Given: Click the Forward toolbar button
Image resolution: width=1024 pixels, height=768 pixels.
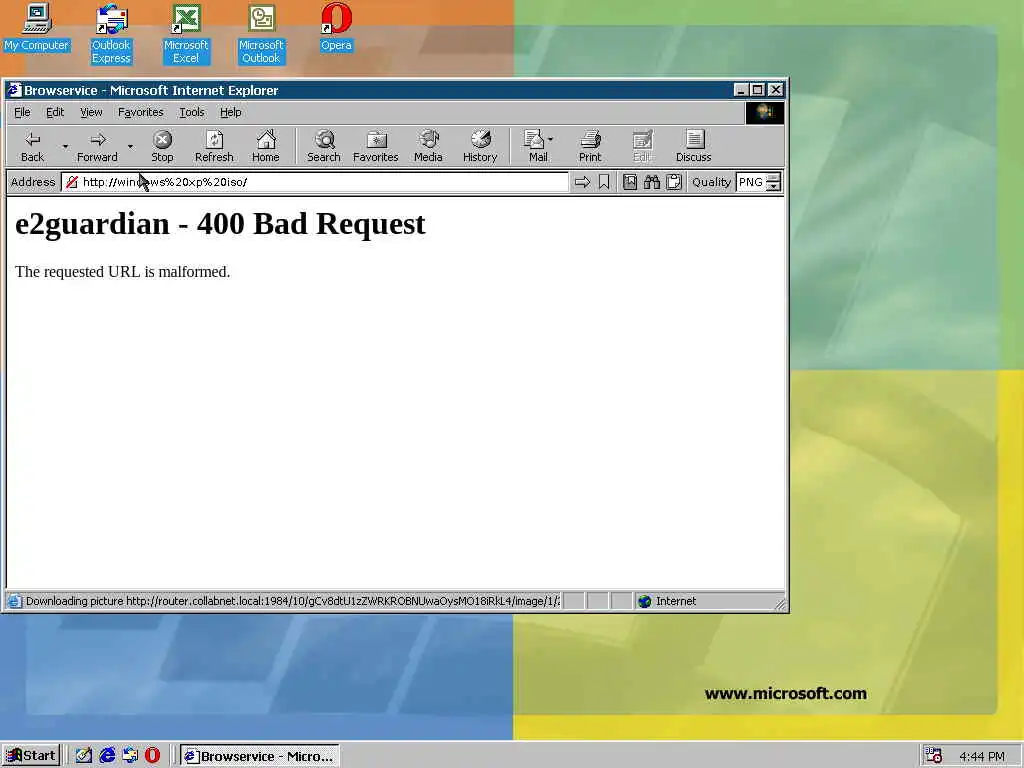Looking at the screenshot, I should click(x=97, y=146).
